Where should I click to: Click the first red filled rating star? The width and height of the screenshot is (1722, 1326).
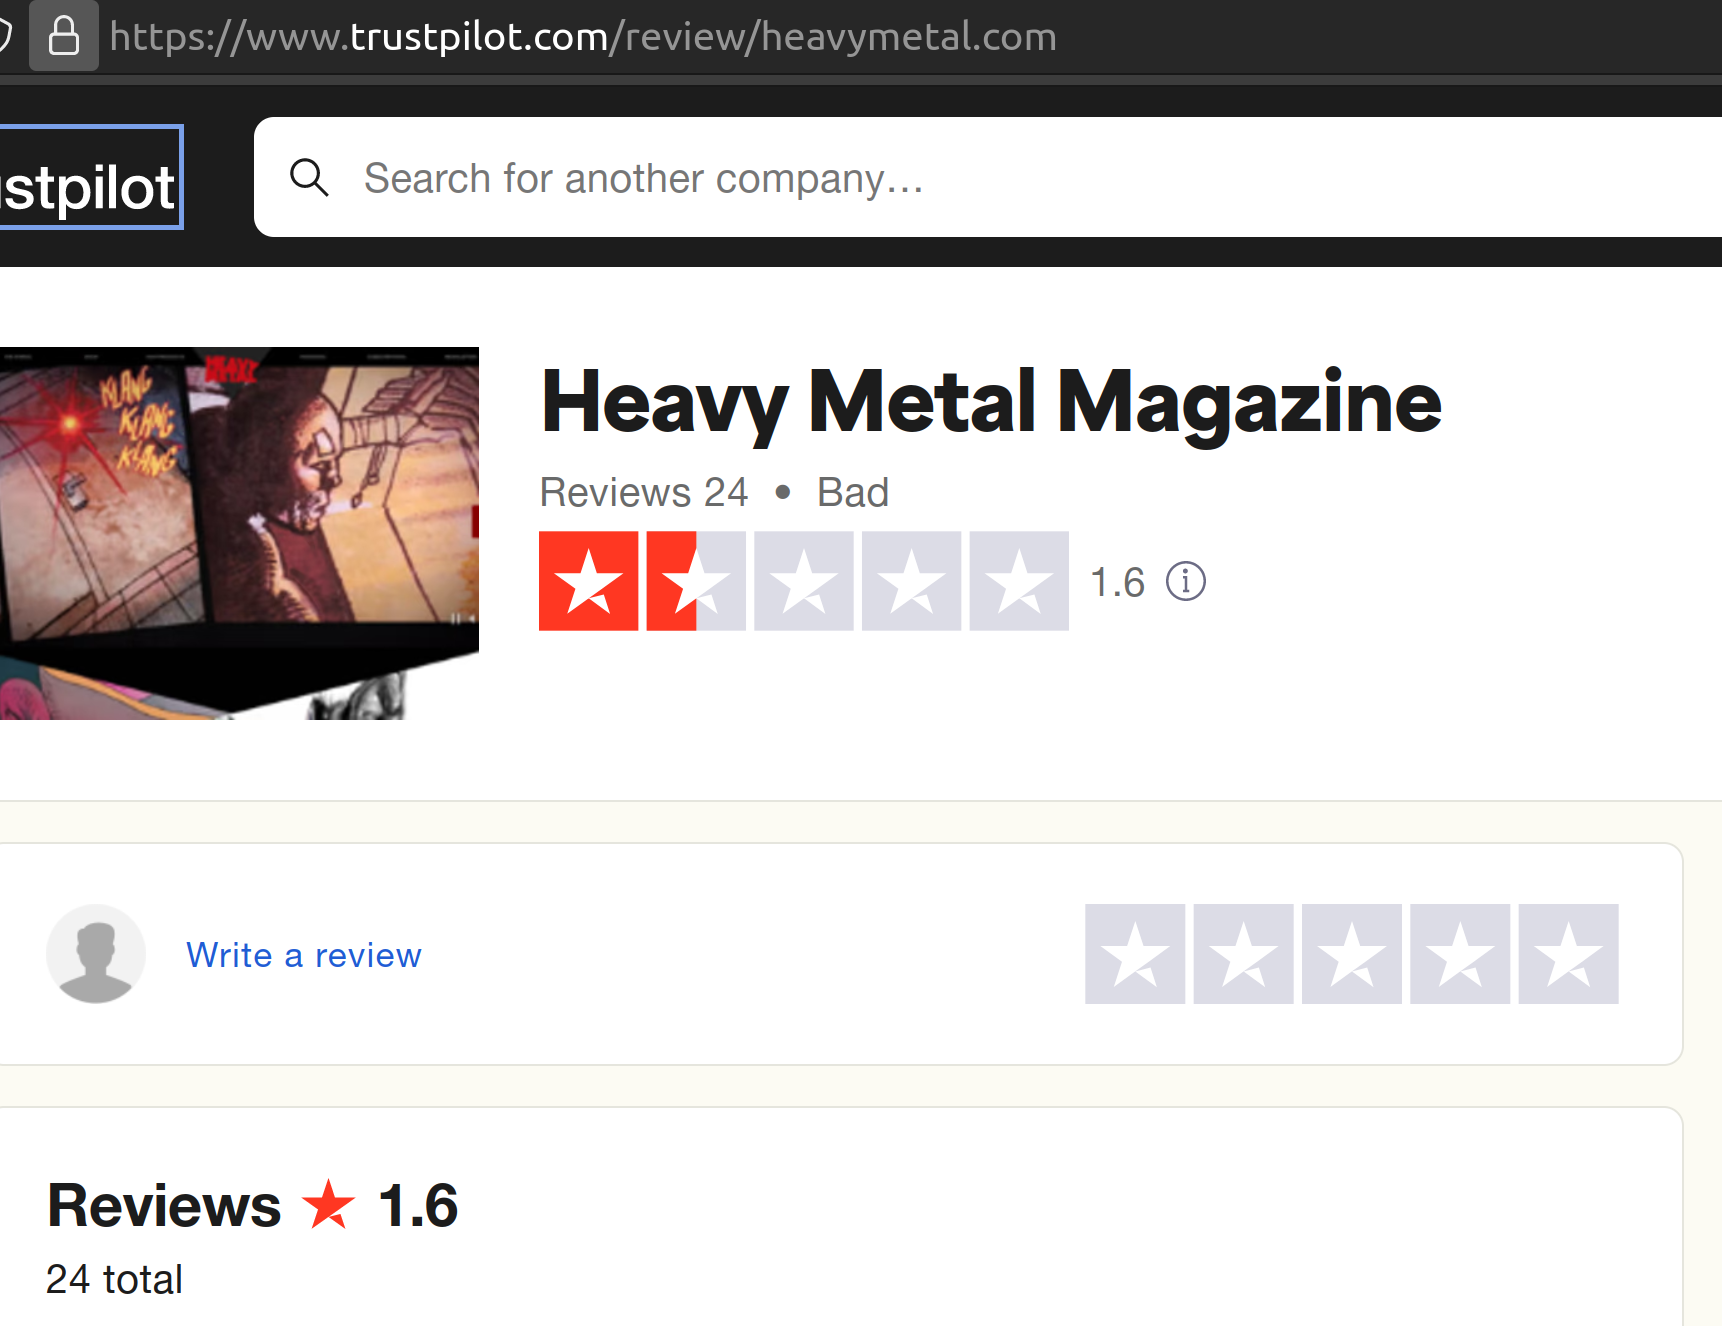pyautogui.click(x=588, y=581)
